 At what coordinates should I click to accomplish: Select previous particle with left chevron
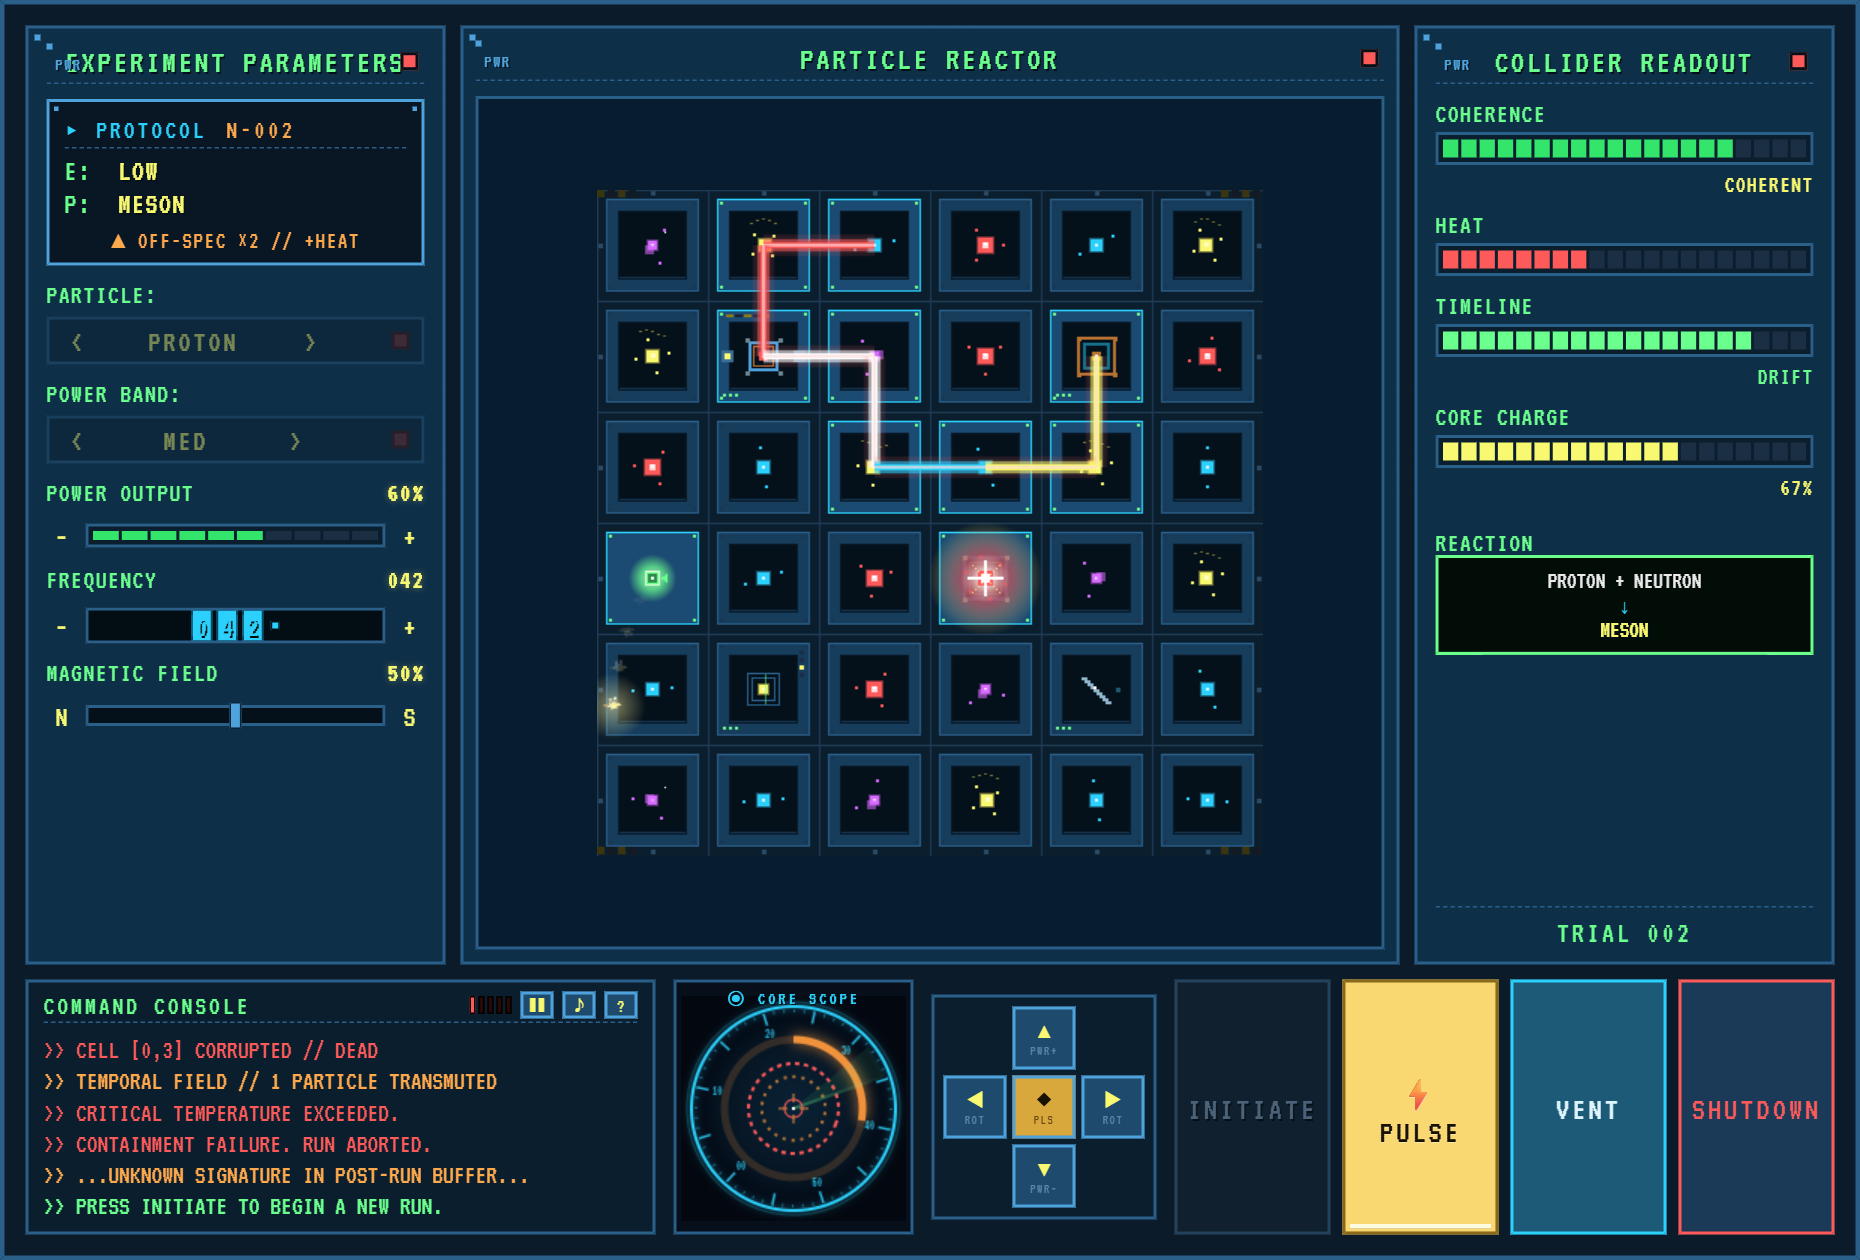tap(77, 342)
